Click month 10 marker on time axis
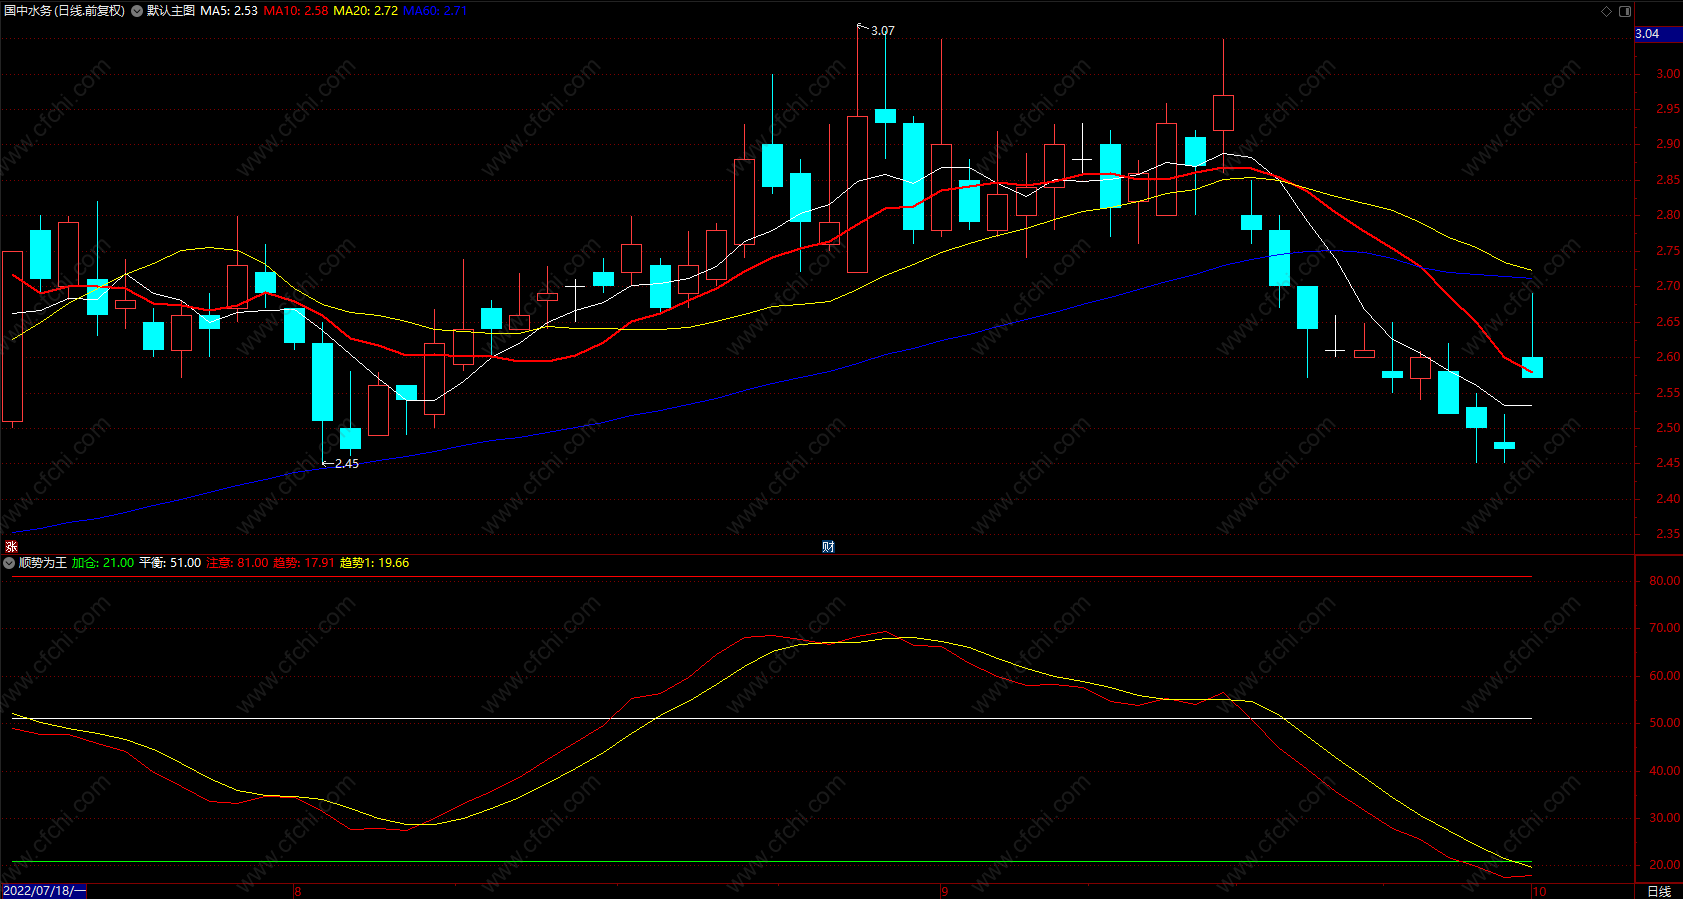1683x899 pixels. coord(1540,891)
